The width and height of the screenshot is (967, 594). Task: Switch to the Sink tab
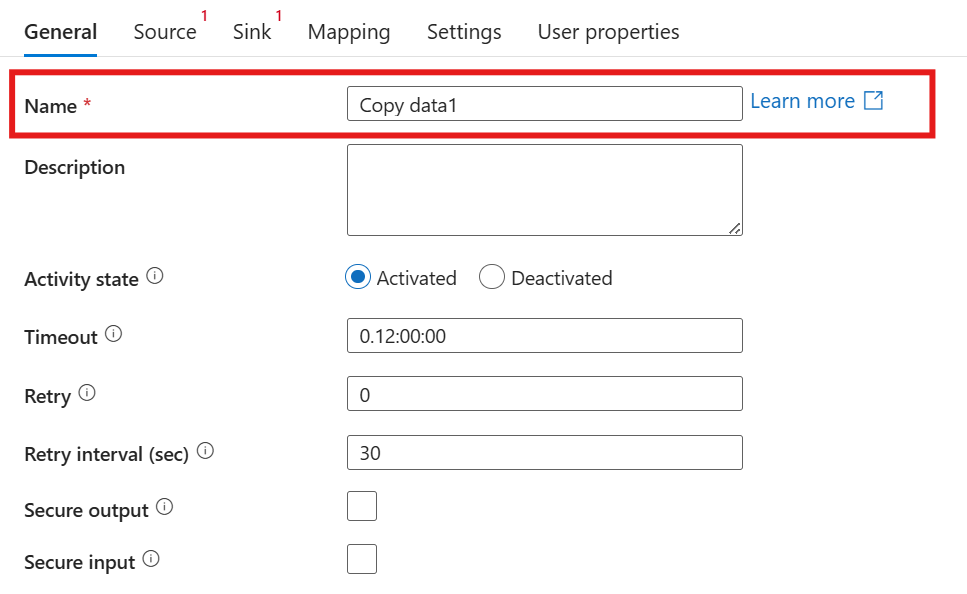pyautogui.click(x=252, y=32)
